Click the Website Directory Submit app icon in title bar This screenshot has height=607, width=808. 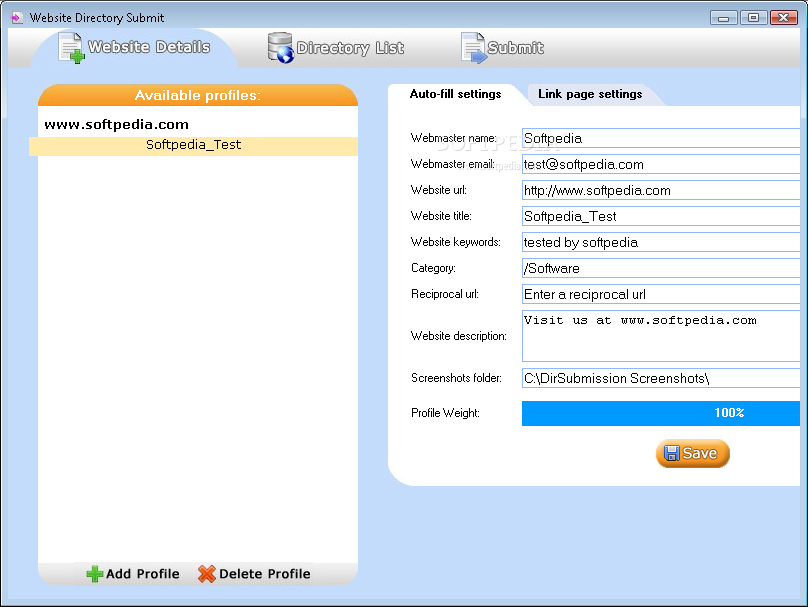click(17, 18)
